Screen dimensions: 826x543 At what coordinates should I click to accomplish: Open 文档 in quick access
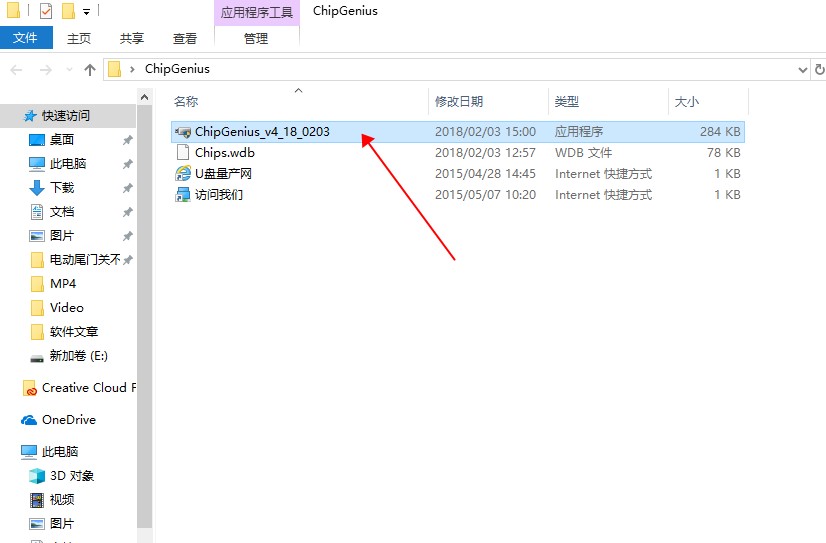pyautogui.click(x=62, y=212)
